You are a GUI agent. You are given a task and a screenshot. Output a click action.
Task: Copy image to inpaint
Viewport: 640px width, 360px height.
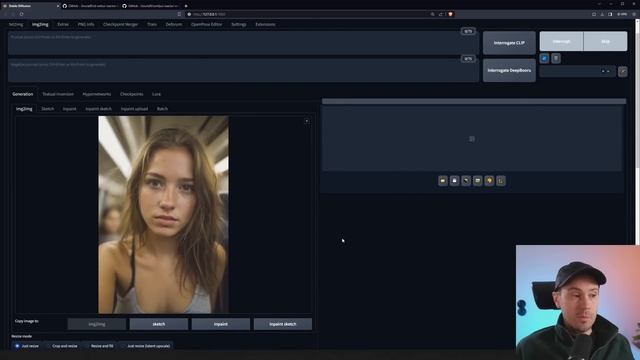pyautogui.click(x=221, y=324)
